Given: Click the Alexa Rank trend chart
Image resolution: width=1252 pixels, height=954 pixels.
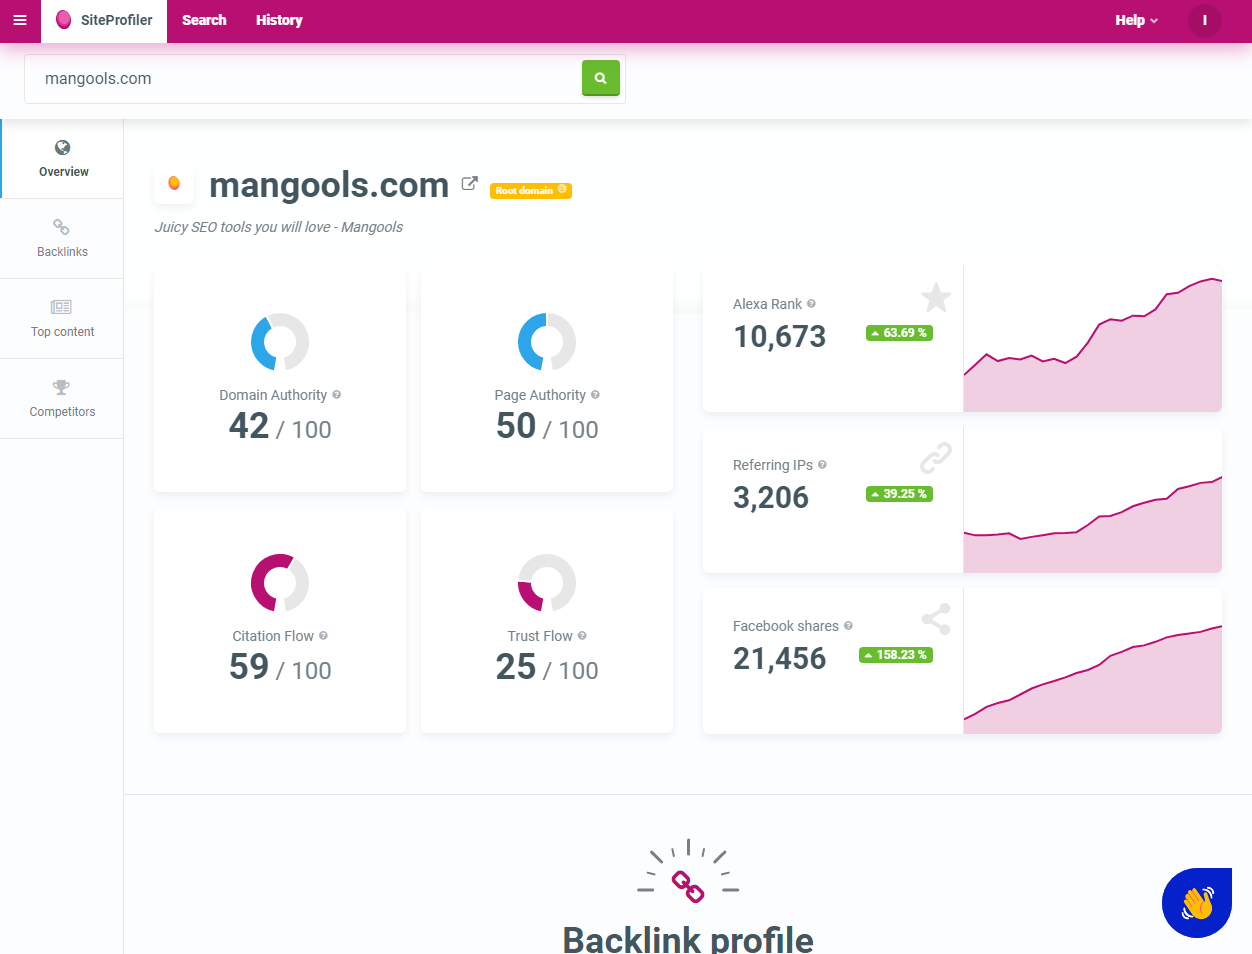Looking at the screenshot, I should [1093, 340].
